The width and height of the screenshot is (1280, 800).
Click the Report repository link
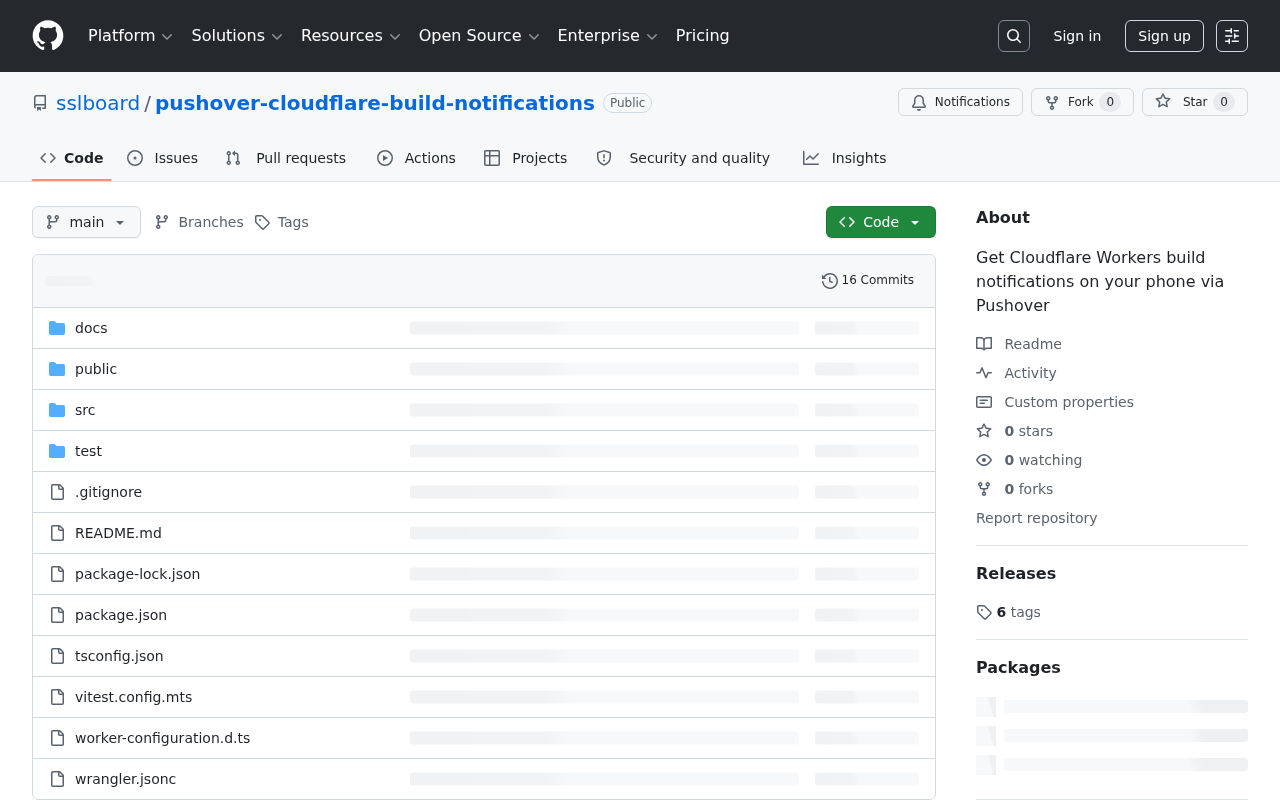1036,518
